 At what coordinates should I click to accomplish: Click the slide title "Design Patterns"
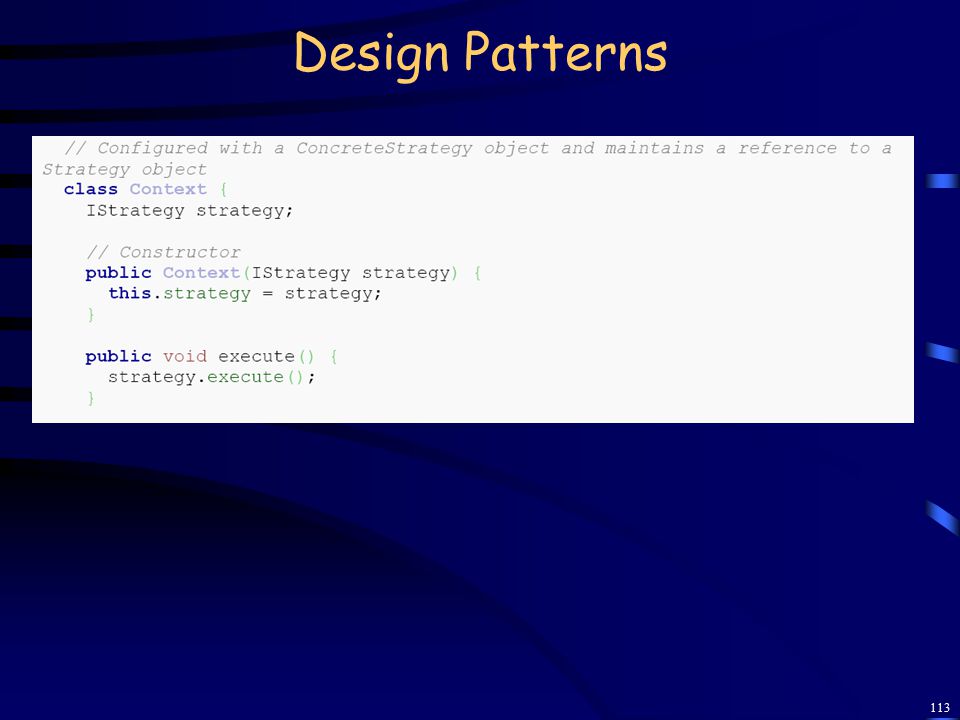coord(481,54)
